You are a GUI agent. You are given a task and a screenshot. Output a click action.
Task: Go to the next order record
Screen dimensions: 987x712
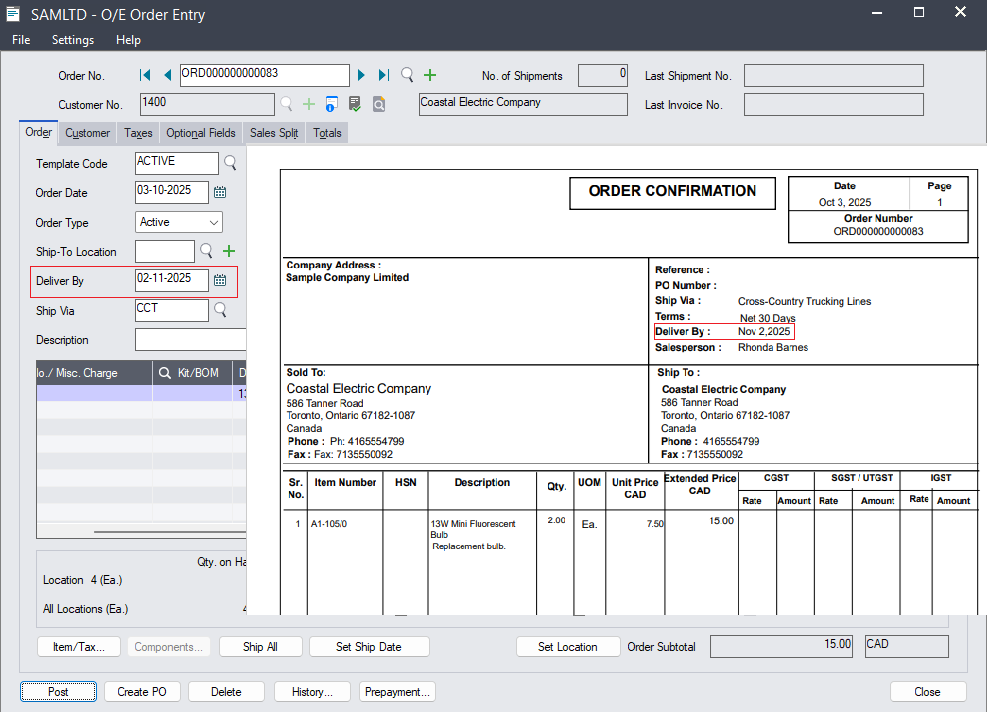tap(362, 75)
